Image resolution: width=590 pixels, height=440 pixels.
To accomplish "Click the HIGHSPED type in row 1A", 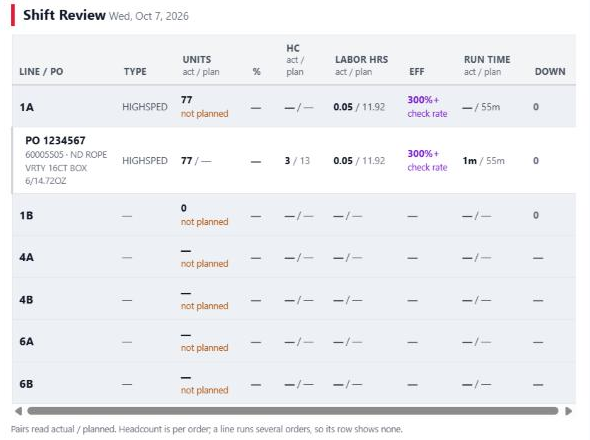I will click(145, 107).
